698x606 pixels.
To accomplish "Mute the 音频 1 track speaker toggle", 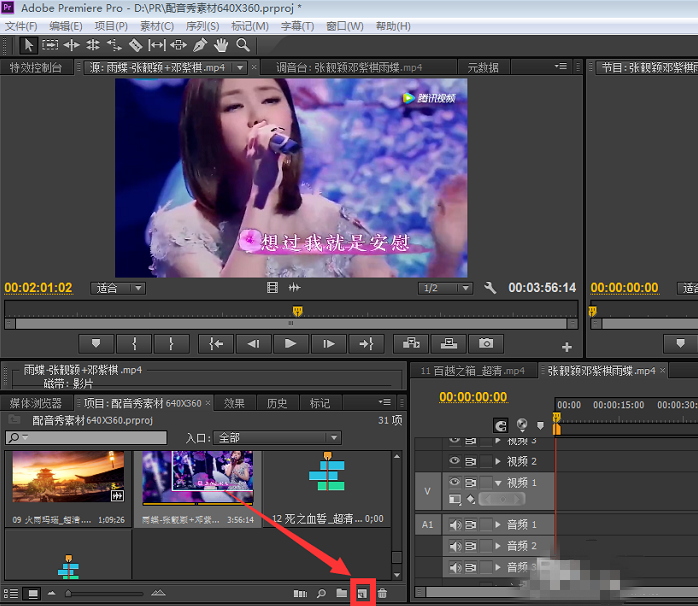I will coord(455,524).
